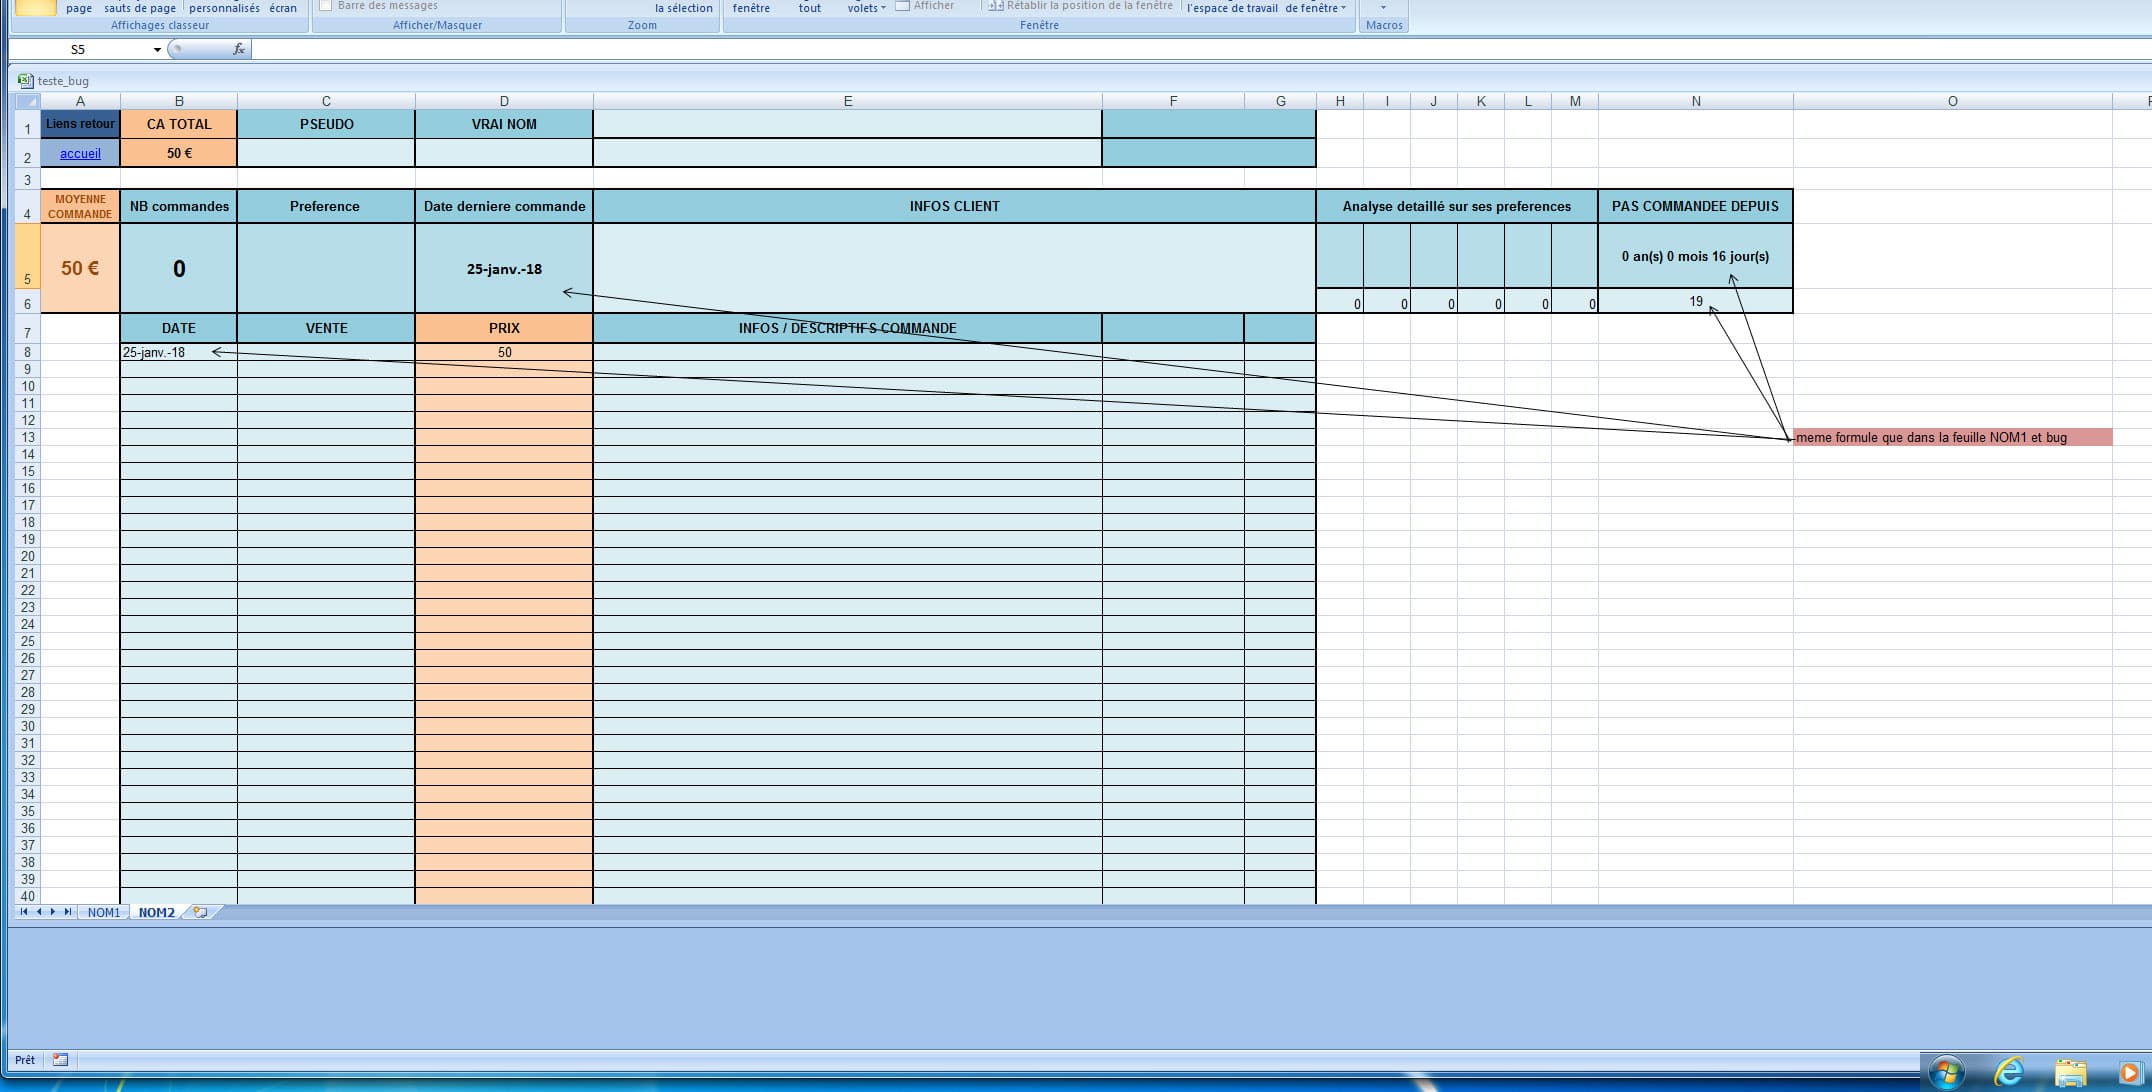Switch to the NOM1 sheet tab
Image resolution: width=2152 pixels, height=1092 pixels.
104,913
